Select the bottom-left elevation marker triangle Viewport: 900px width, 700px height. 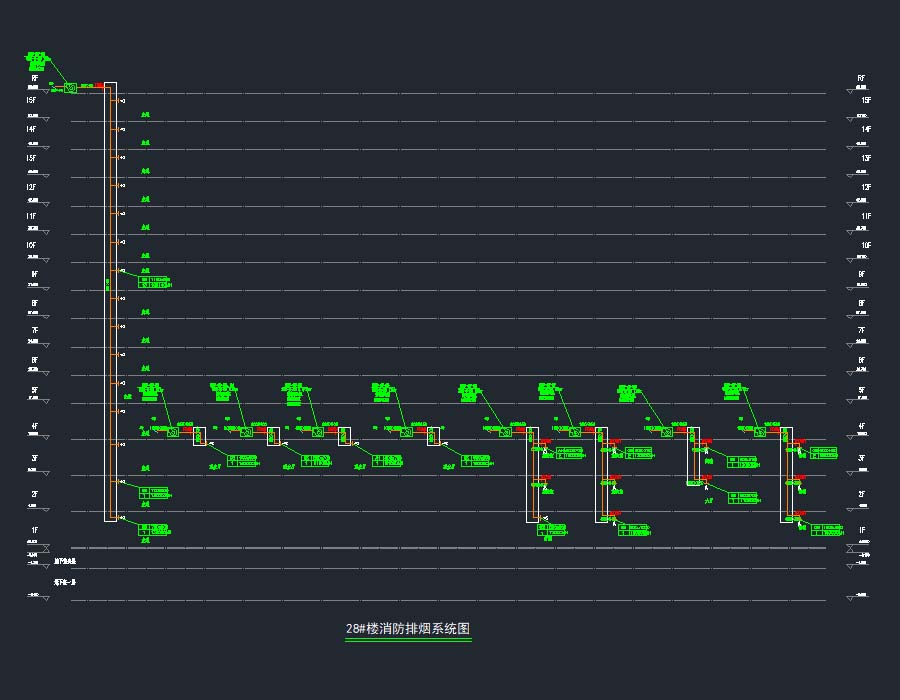[x=45, y=597]
